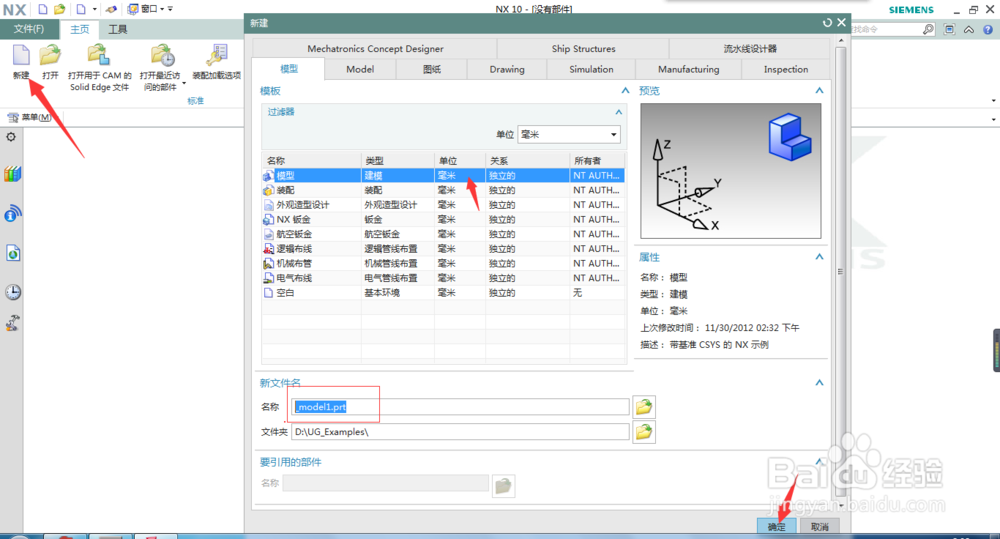Viewport: 1000px width, 539px height.
Task: Open the web browser page icon in sidebar
Action: pos(12,253)
